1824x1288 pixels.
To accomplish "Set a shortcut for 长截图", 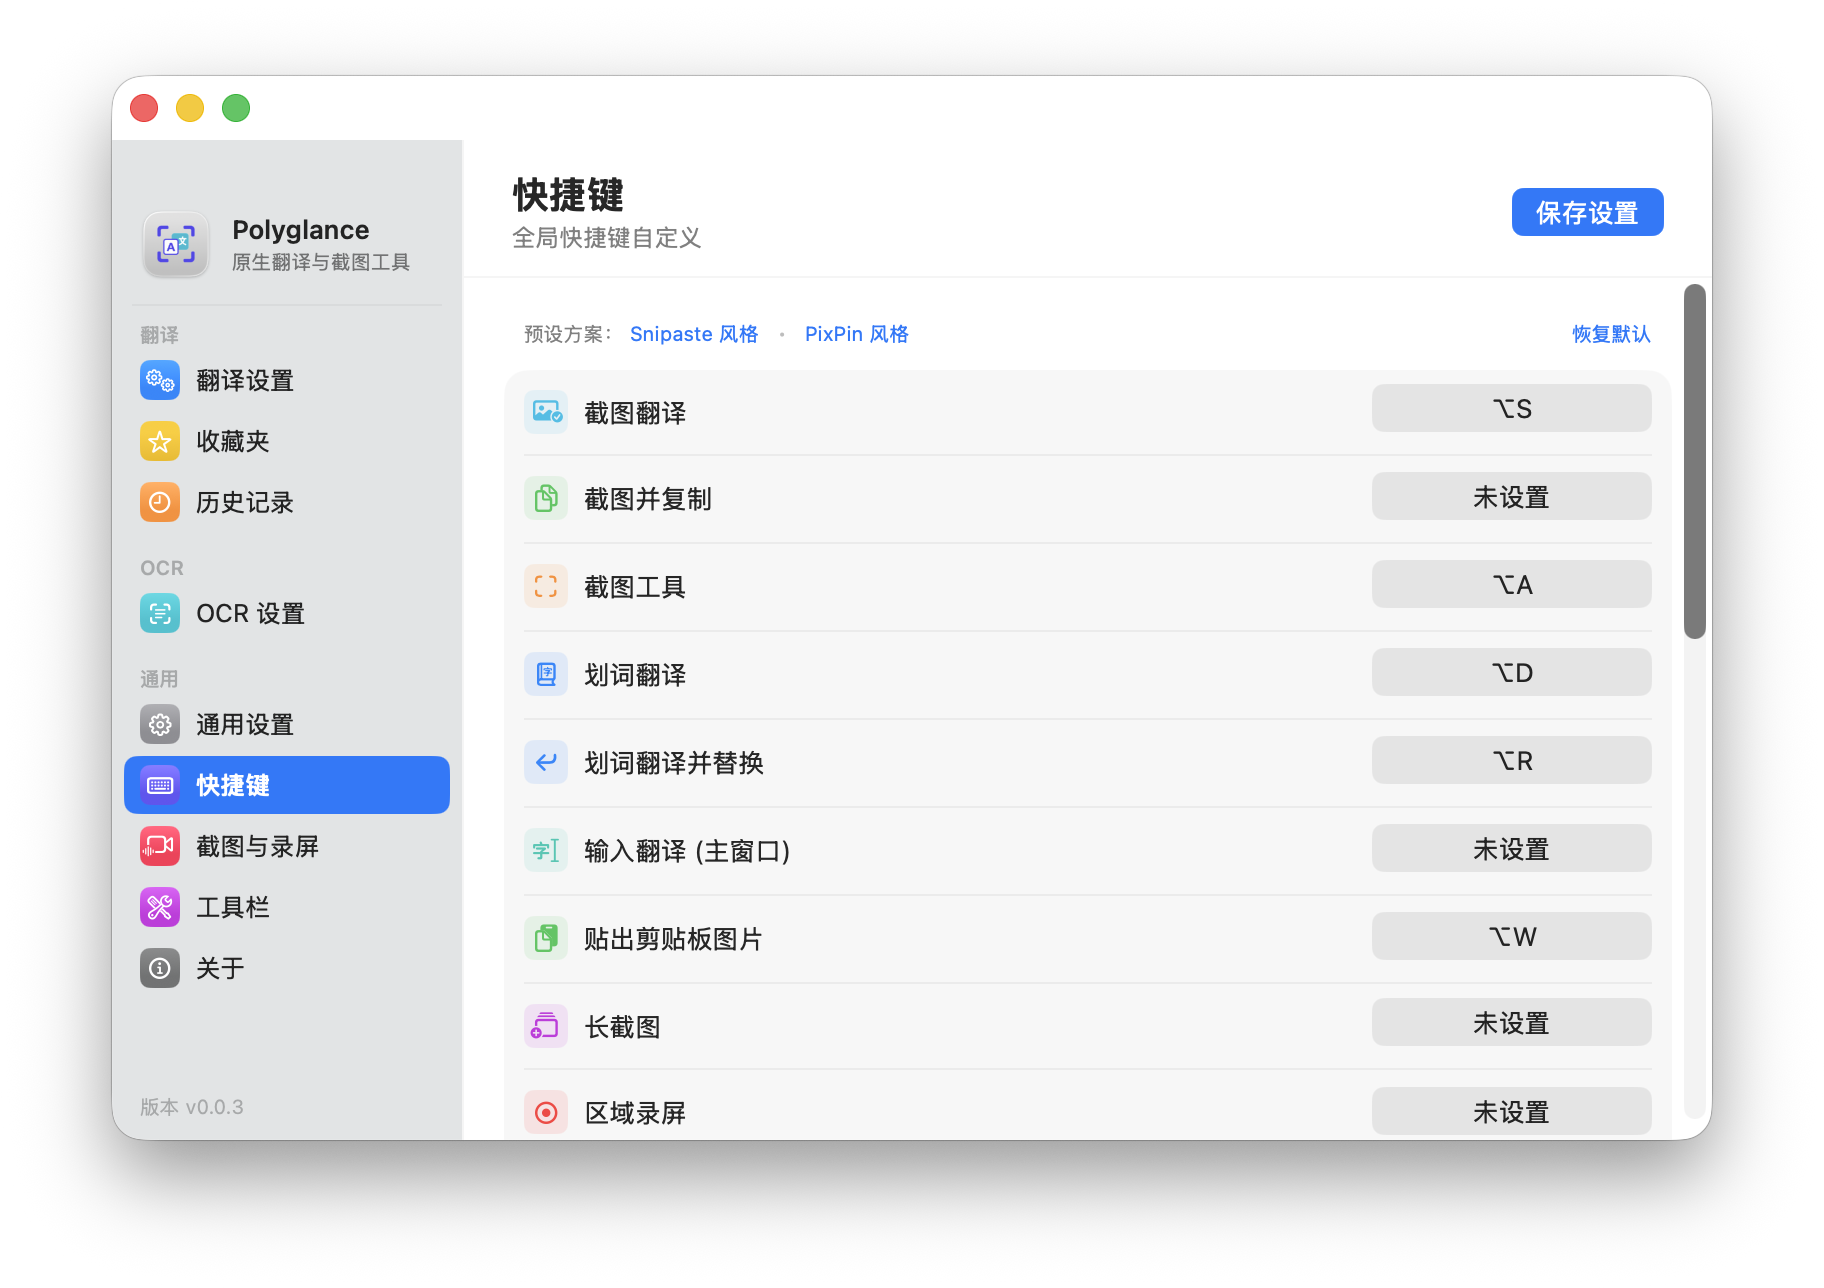I will click(x=1511, y=1022).
